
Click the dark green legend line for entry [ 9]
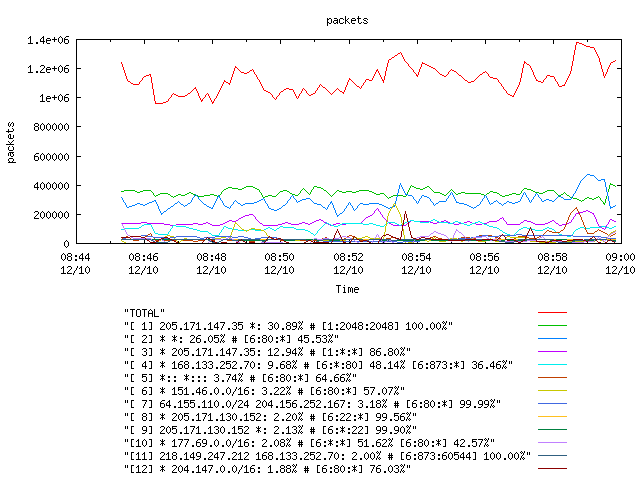(x=552, y=429)
